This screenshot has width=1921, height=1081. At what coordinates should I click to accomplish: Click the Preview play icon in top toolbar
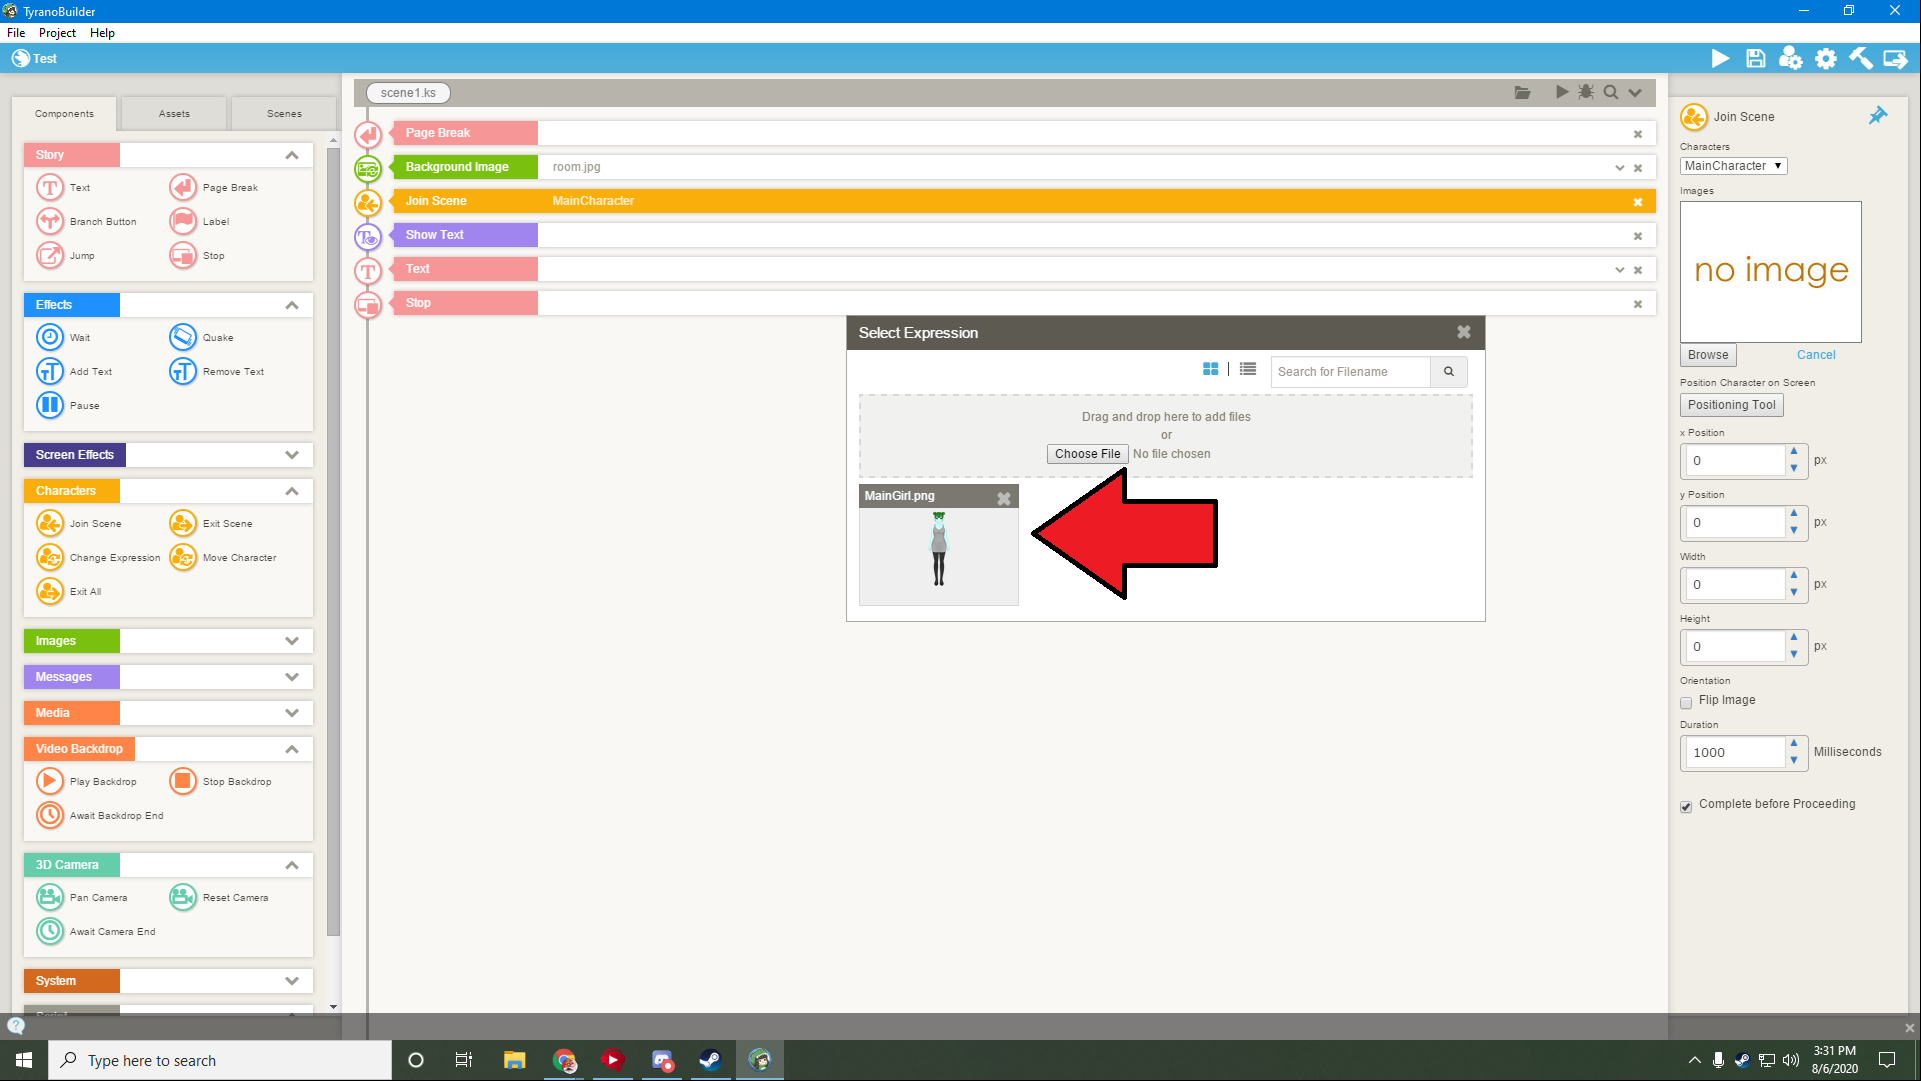click(x=1720, y=59)
